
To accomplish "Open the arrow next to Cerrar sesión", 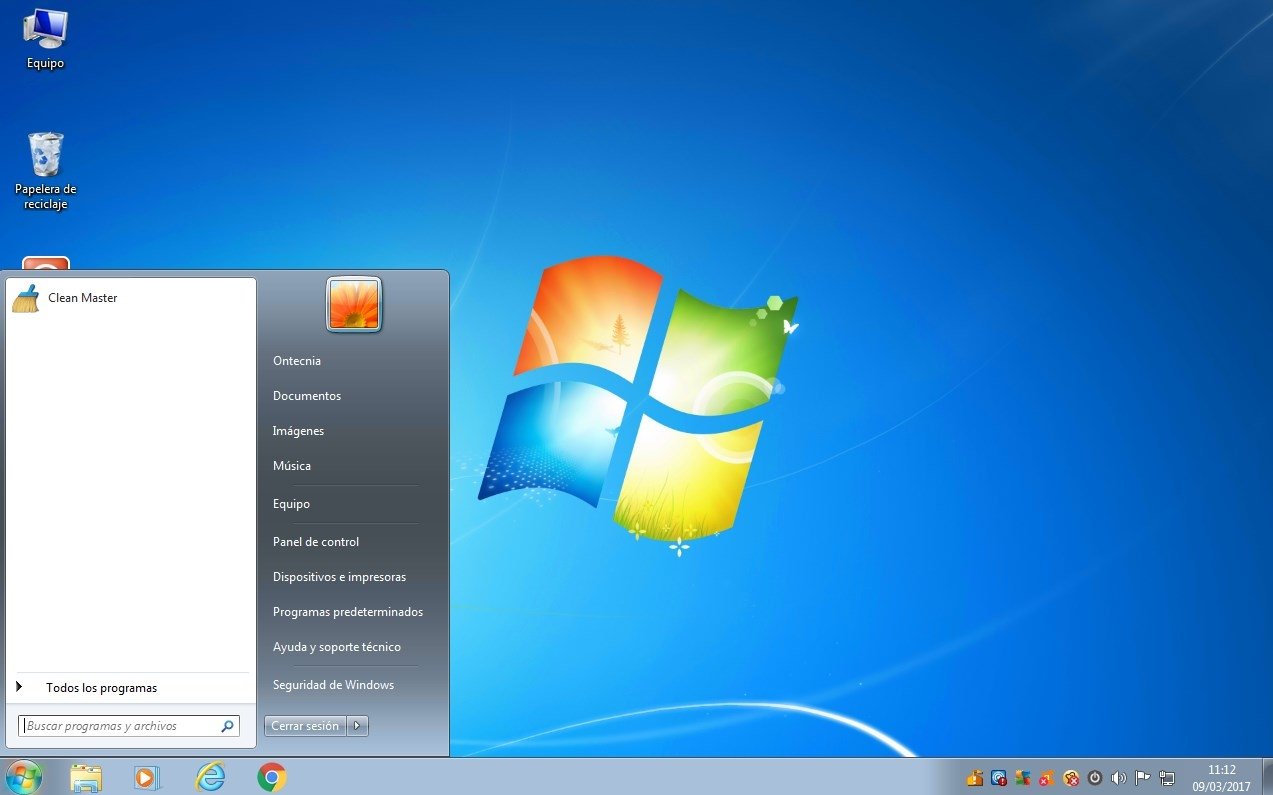I will (358, 726).
